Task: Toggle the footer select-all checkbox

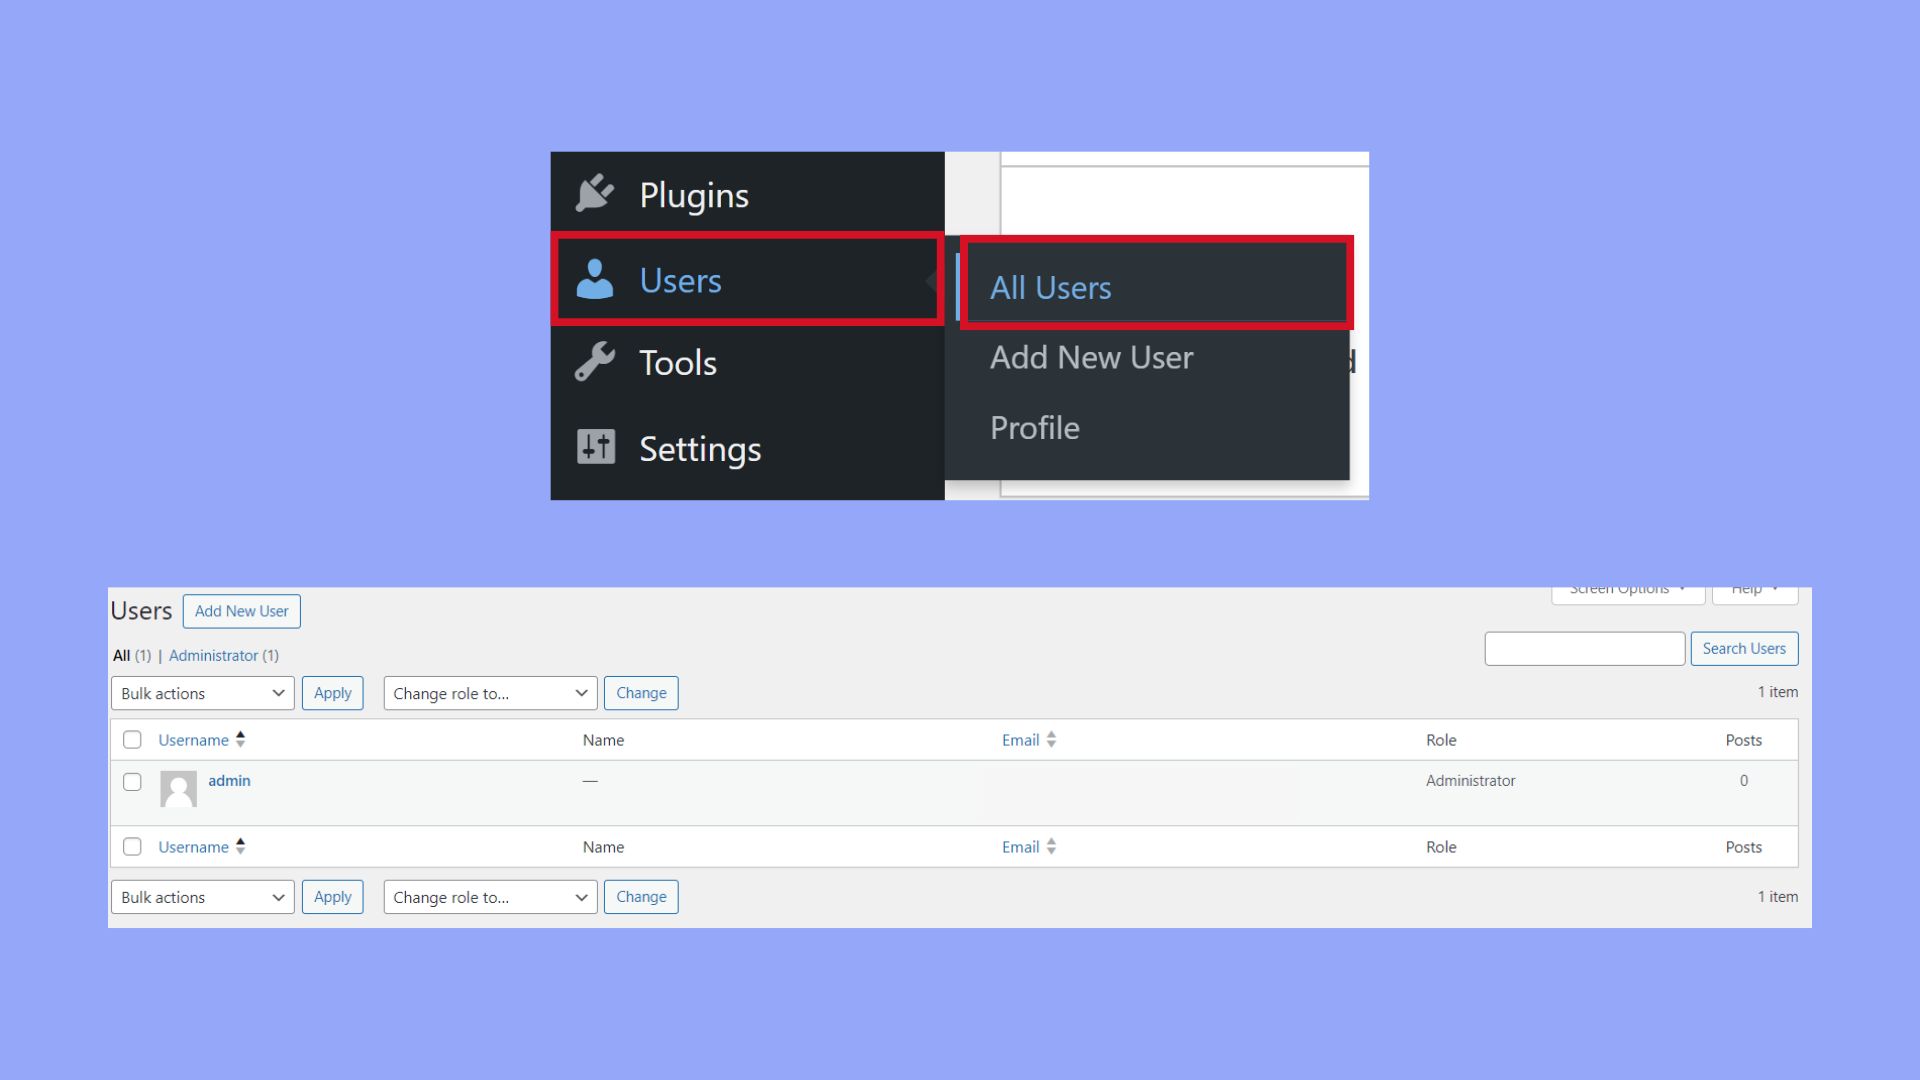Action: (x=132, y=847)
